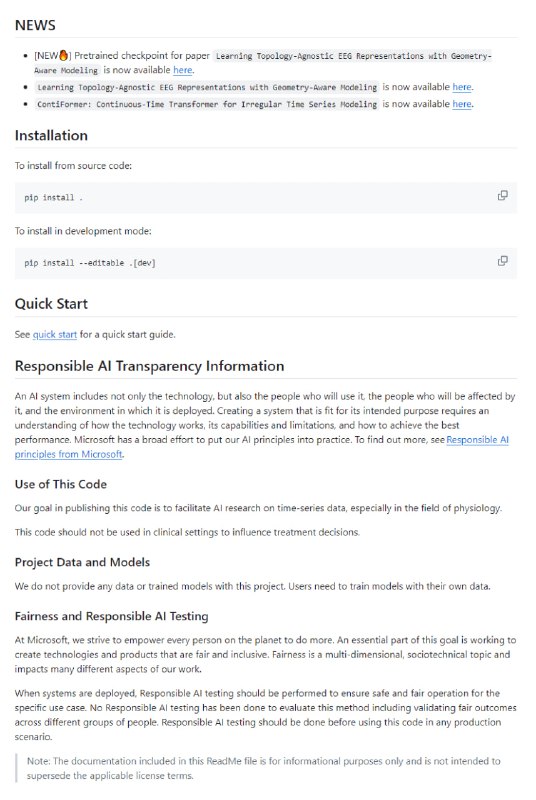Click the NEWS section heading

pyautogui.click(x=35, y=25)
